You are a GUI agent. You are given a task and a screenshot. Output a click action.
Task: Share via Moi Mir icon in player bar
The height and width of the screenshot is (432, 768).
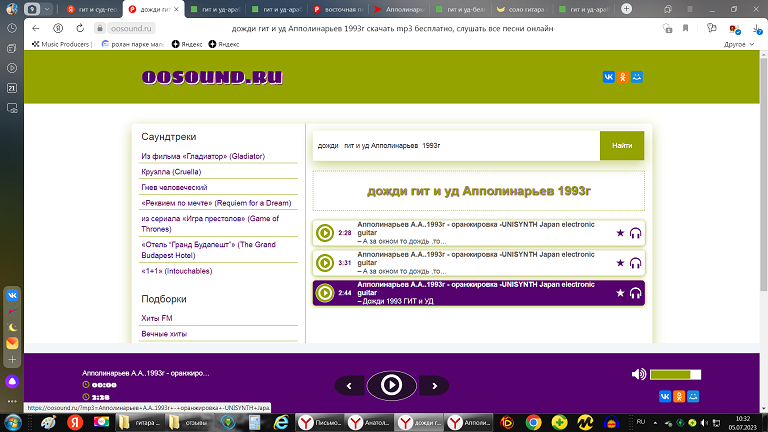(693, 396)
